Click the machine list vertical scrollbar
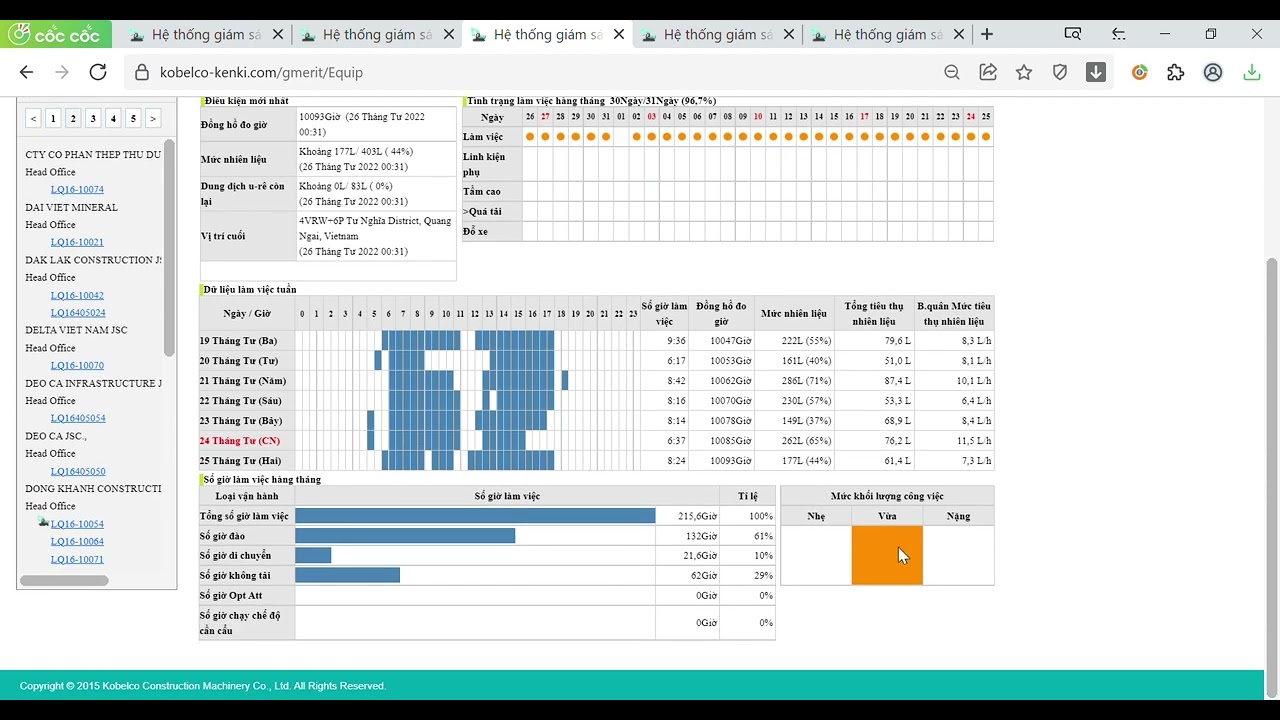The height and width of the screenshot is (720, 1280). click(x=170, y=248)
